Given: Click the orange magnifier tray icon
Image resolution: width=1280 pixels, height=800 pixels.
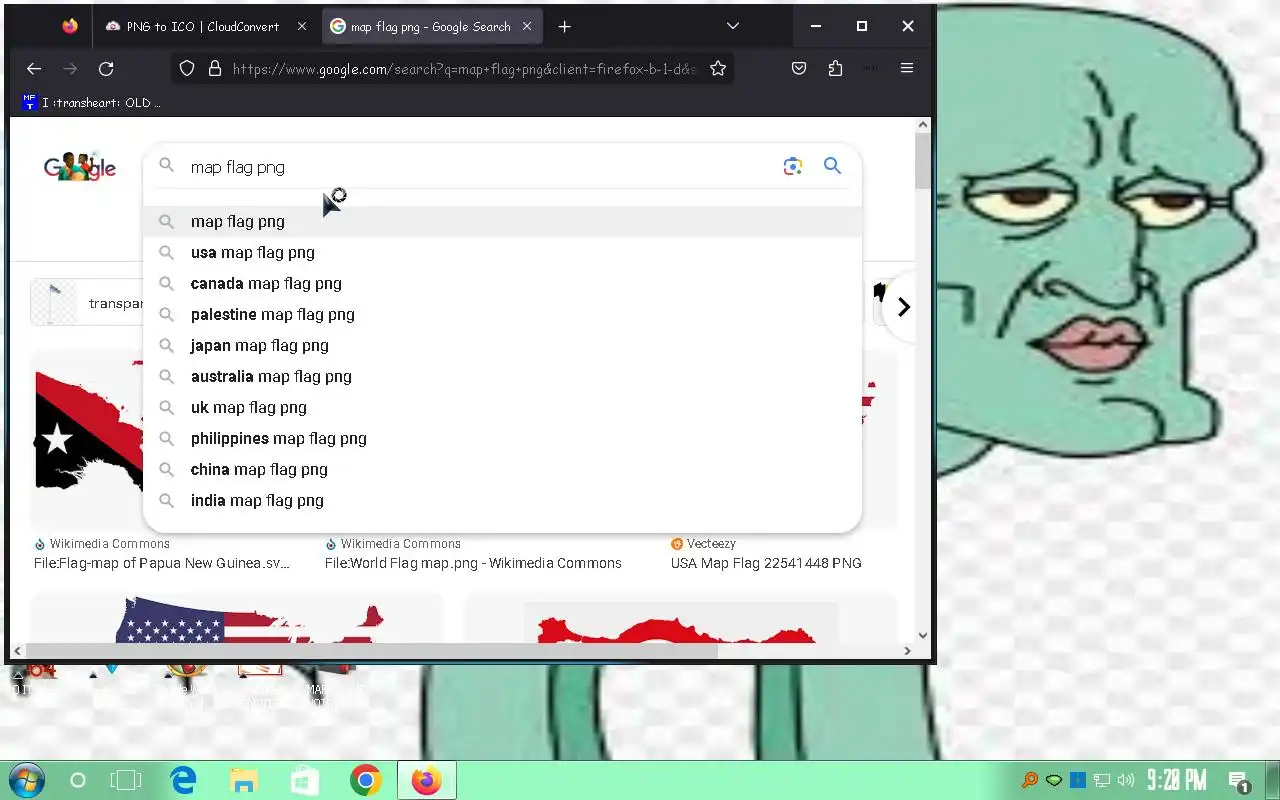Looking at the screenshot, I should (1029, 780).
